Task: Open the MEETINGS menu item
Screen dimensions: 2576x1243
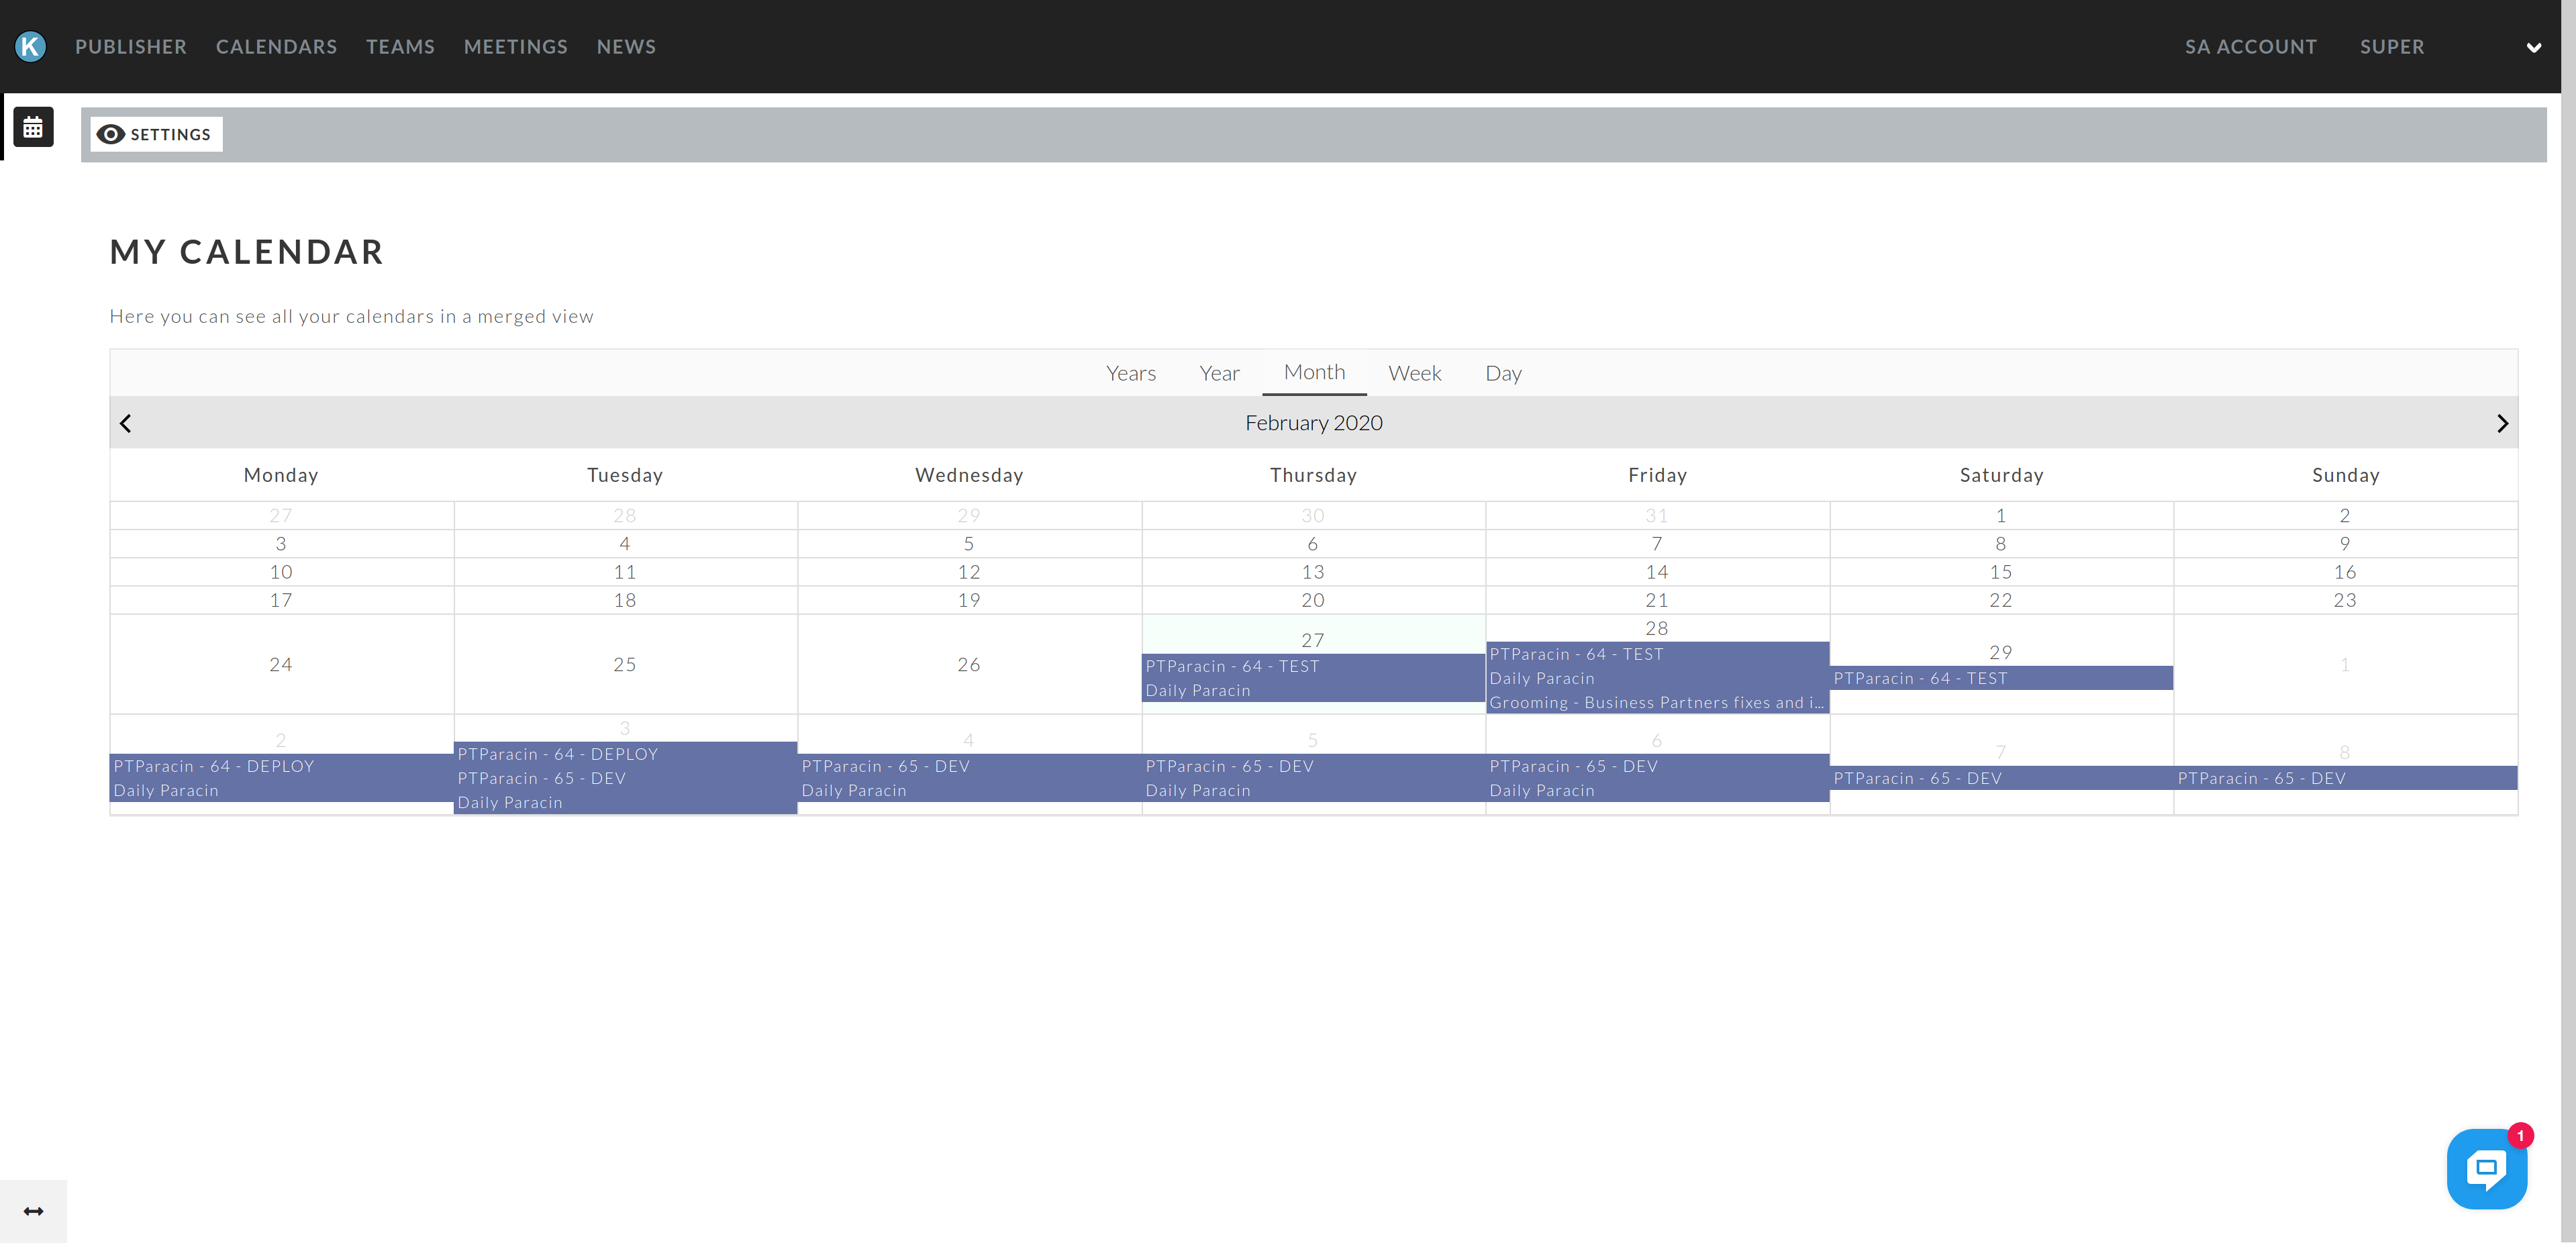Action: tap(515, 47)
